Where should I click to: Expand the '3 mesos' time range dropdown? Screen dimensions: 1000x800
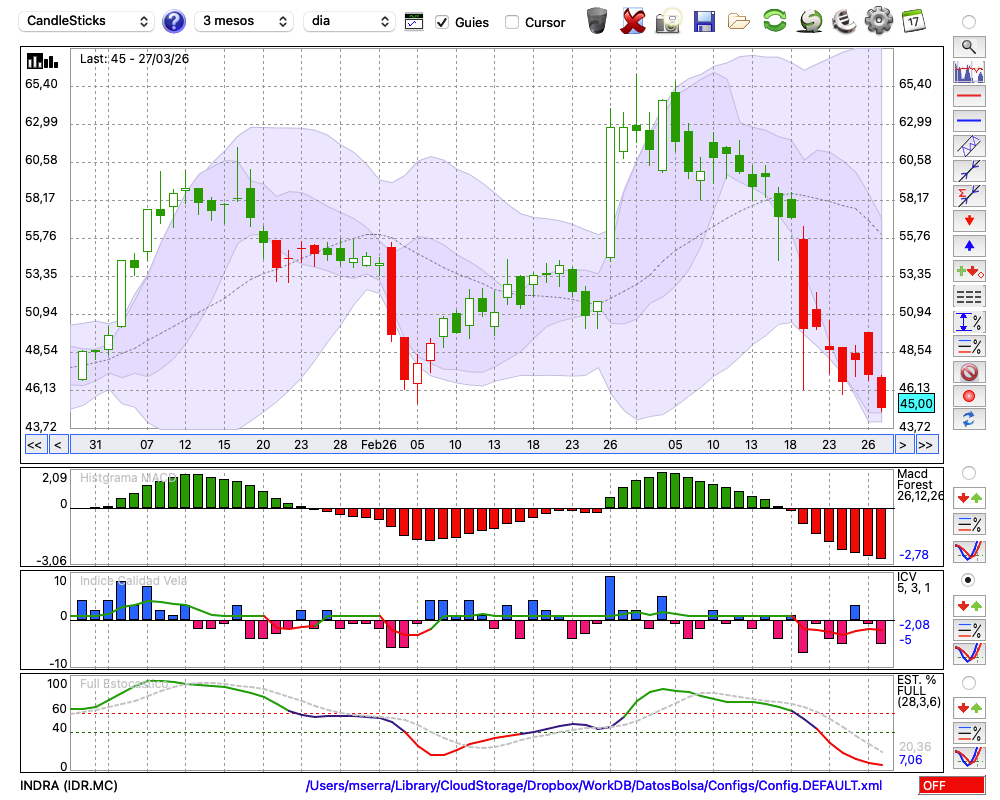click(x=244, y=21)
